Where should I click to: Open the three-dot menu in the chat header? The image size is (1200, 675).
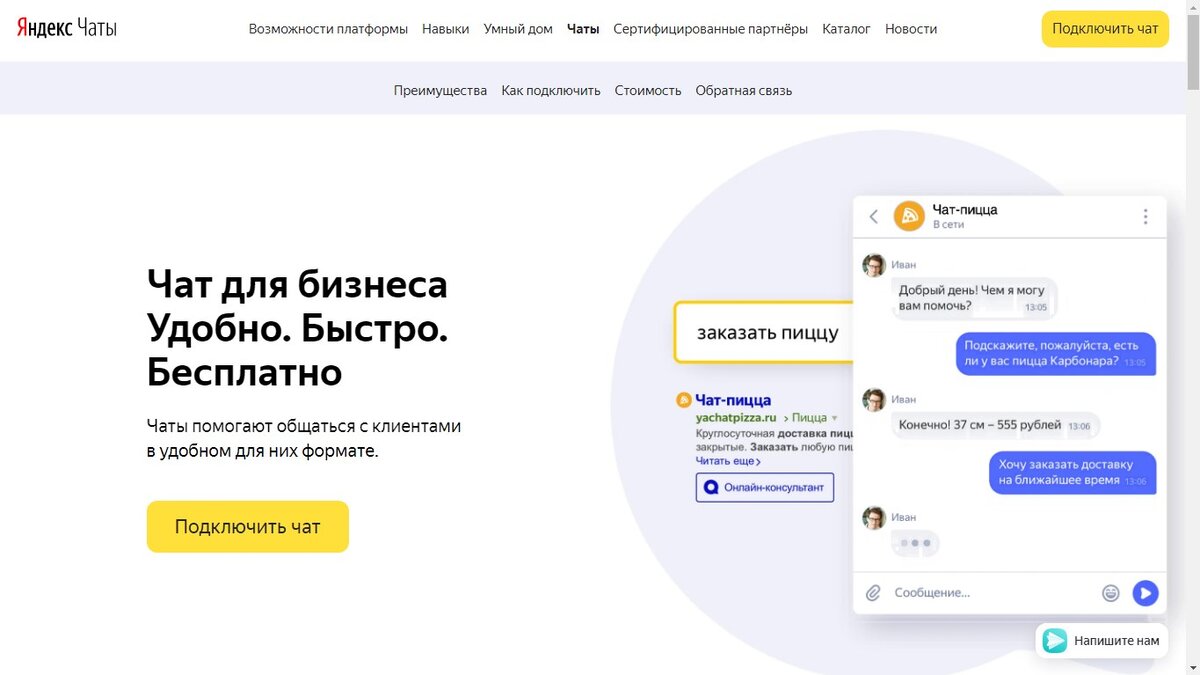1144,215
